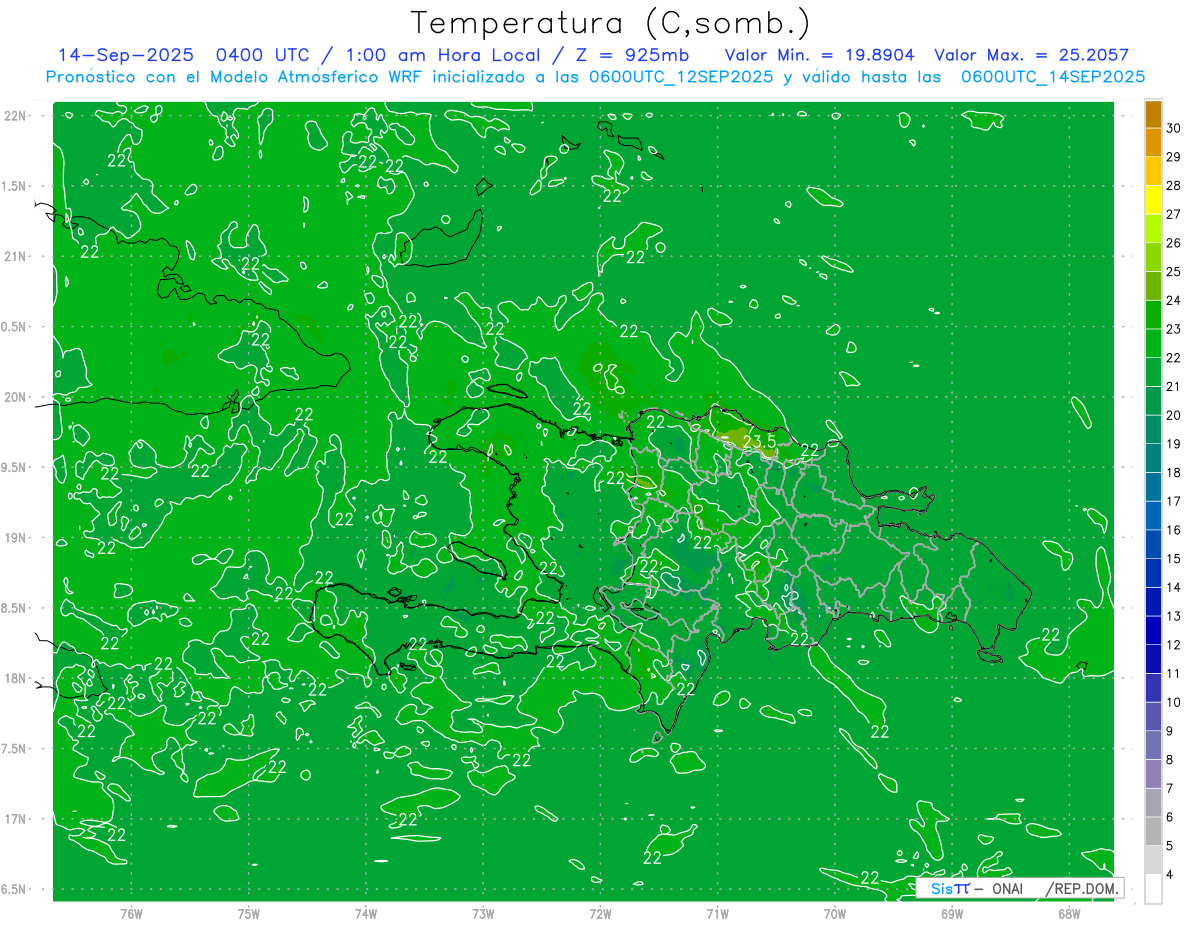The width and height of the screenshot is (1200, 927).
Task: Pick the dark blue swatch between 12 and 13
Action: (1153, 630)
